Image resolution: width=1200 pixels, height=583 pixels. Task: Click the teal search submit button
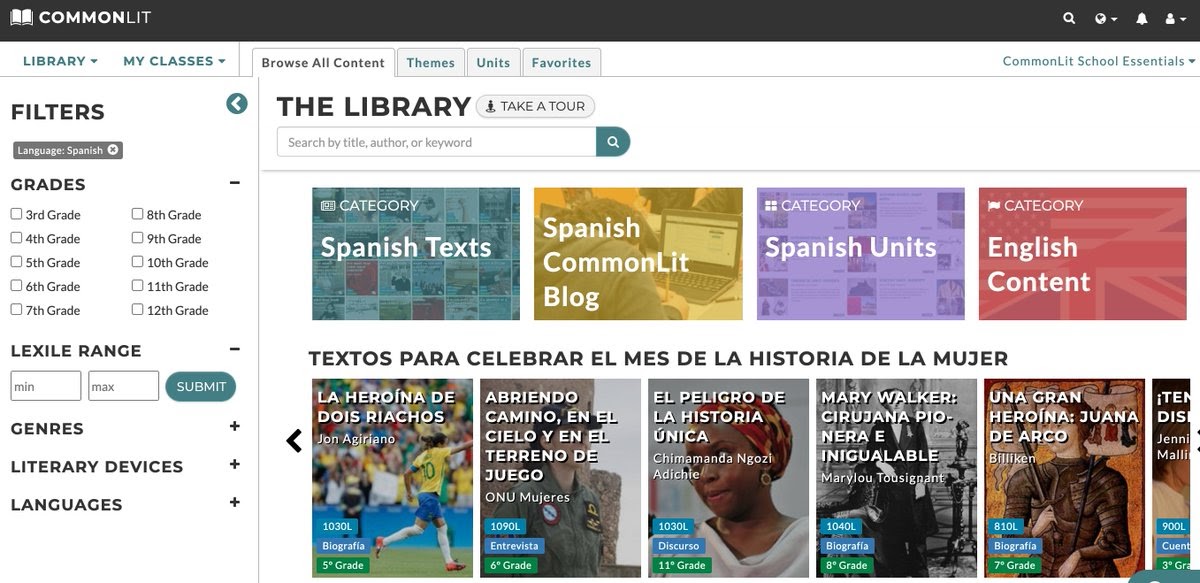point(613,142)
